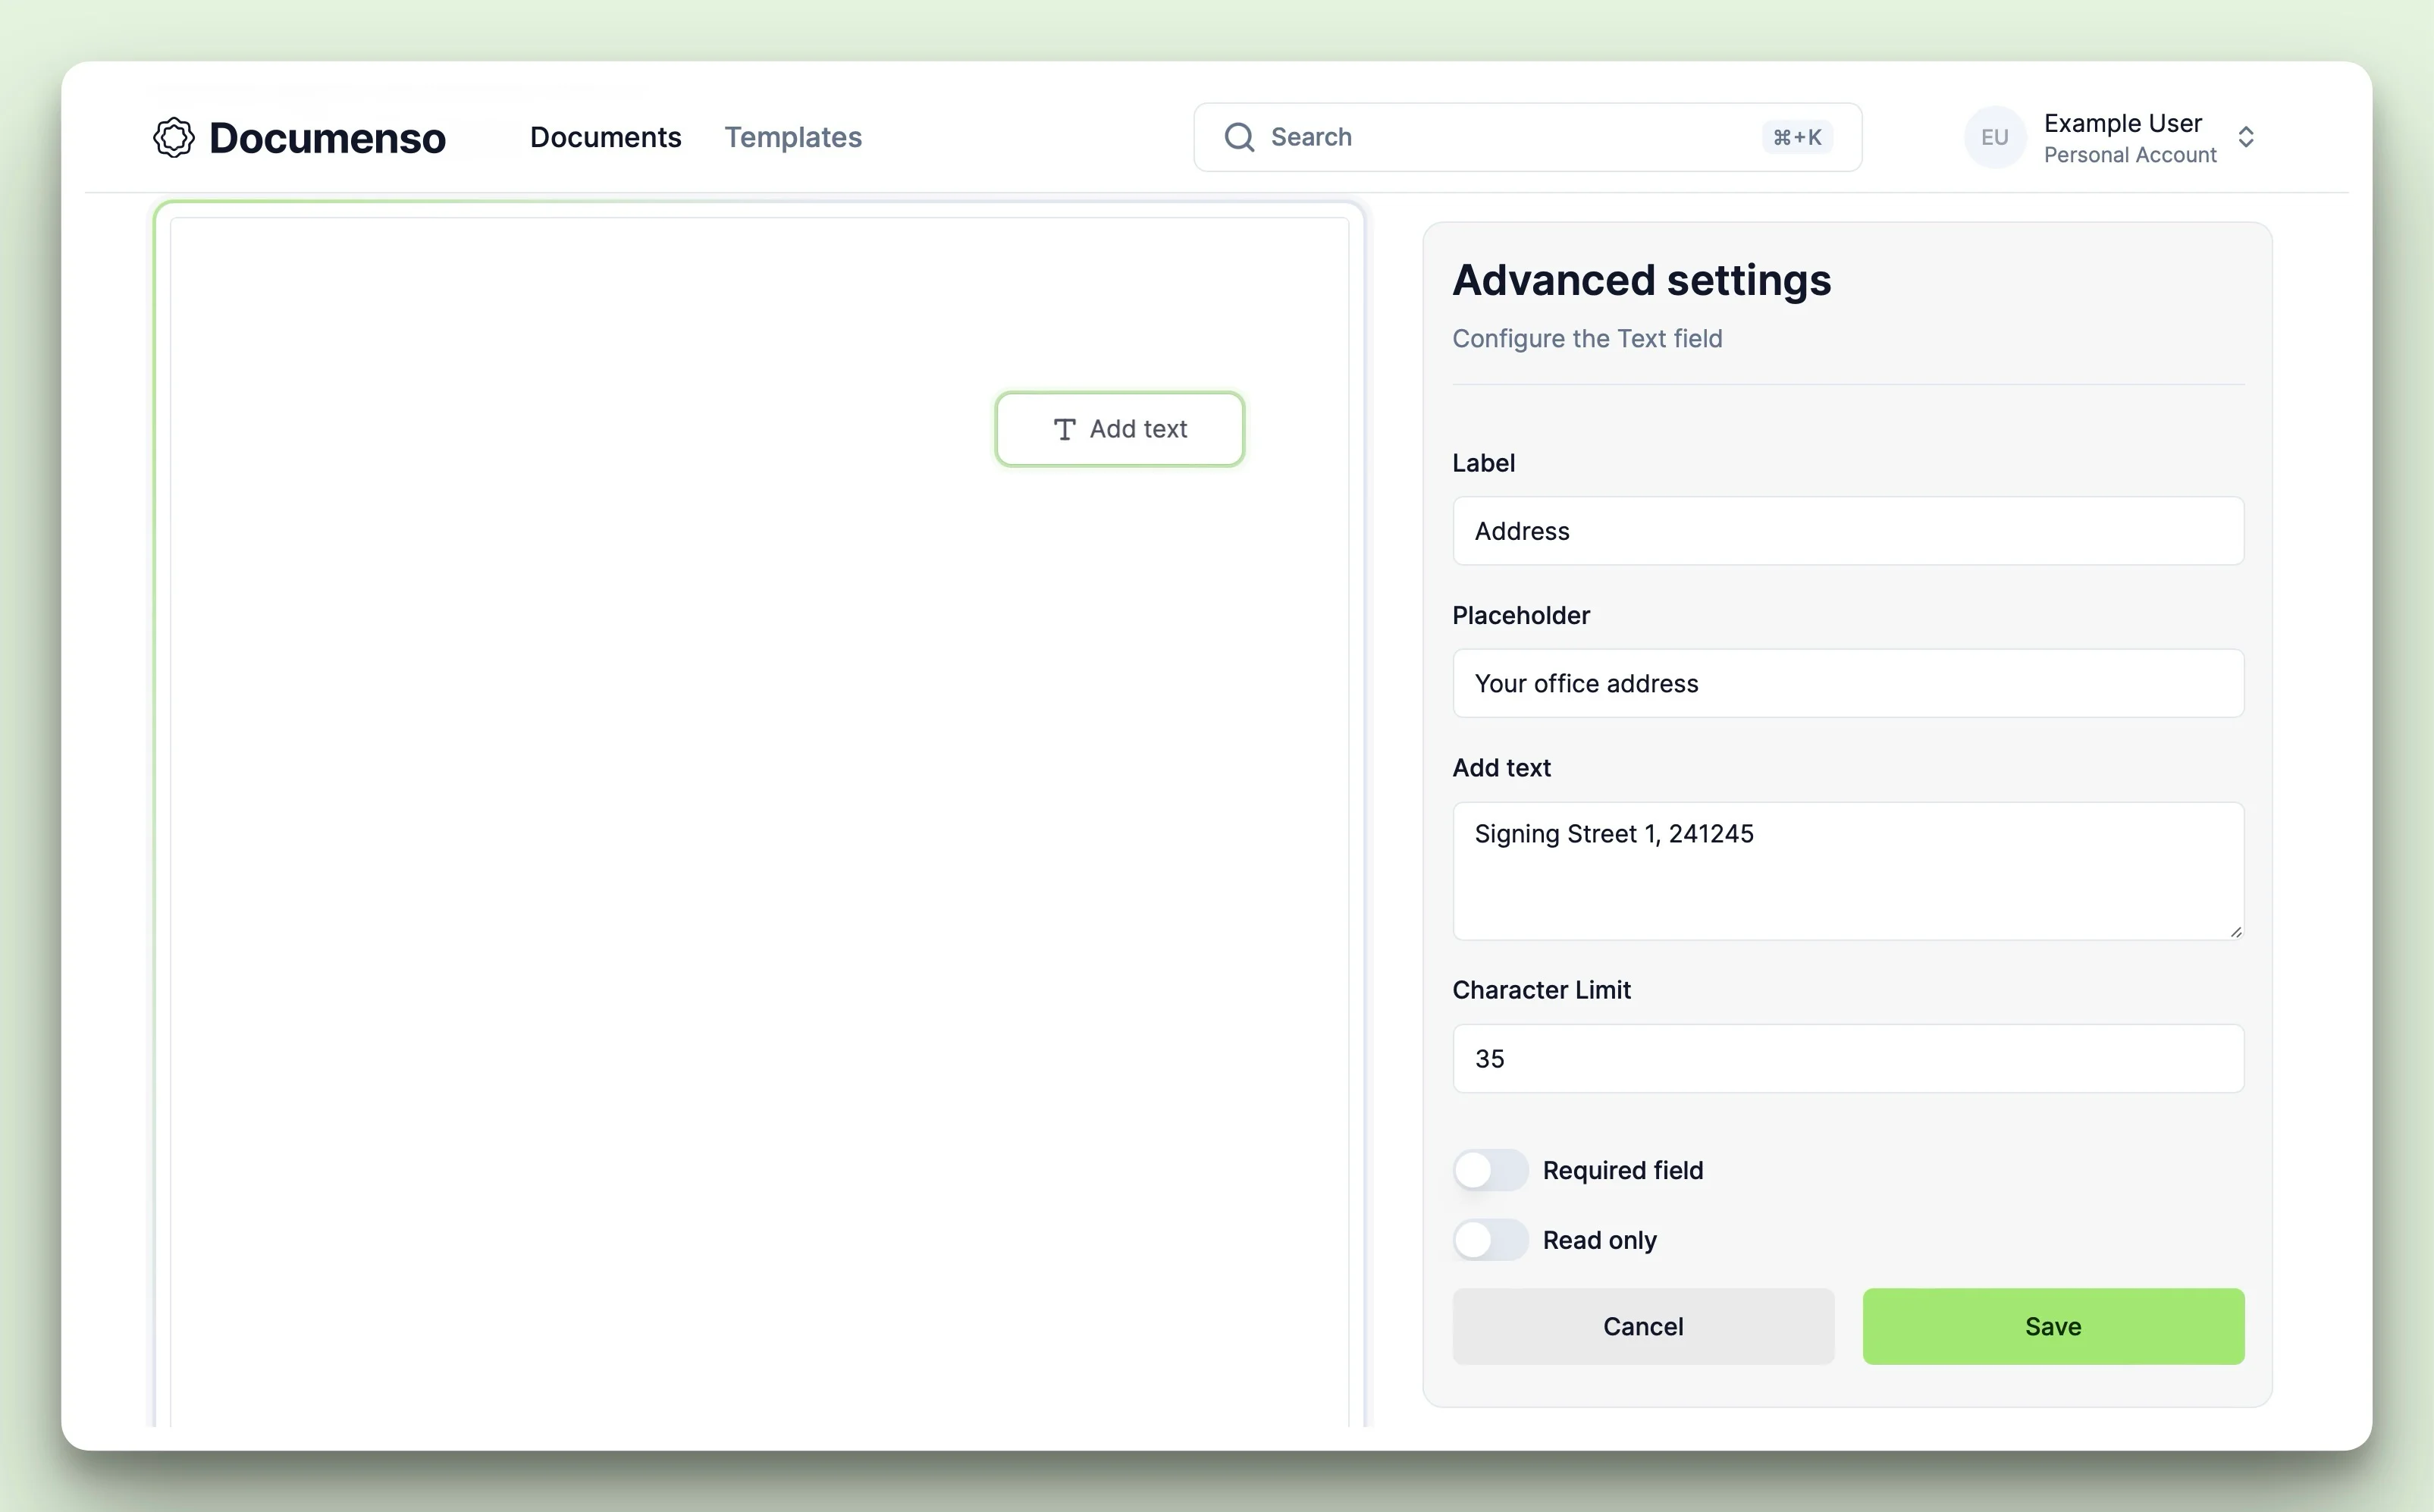This screenshot has height=1512, width=2434.
Task: Click the EU user avatar icon
Action: point(1993,136)
